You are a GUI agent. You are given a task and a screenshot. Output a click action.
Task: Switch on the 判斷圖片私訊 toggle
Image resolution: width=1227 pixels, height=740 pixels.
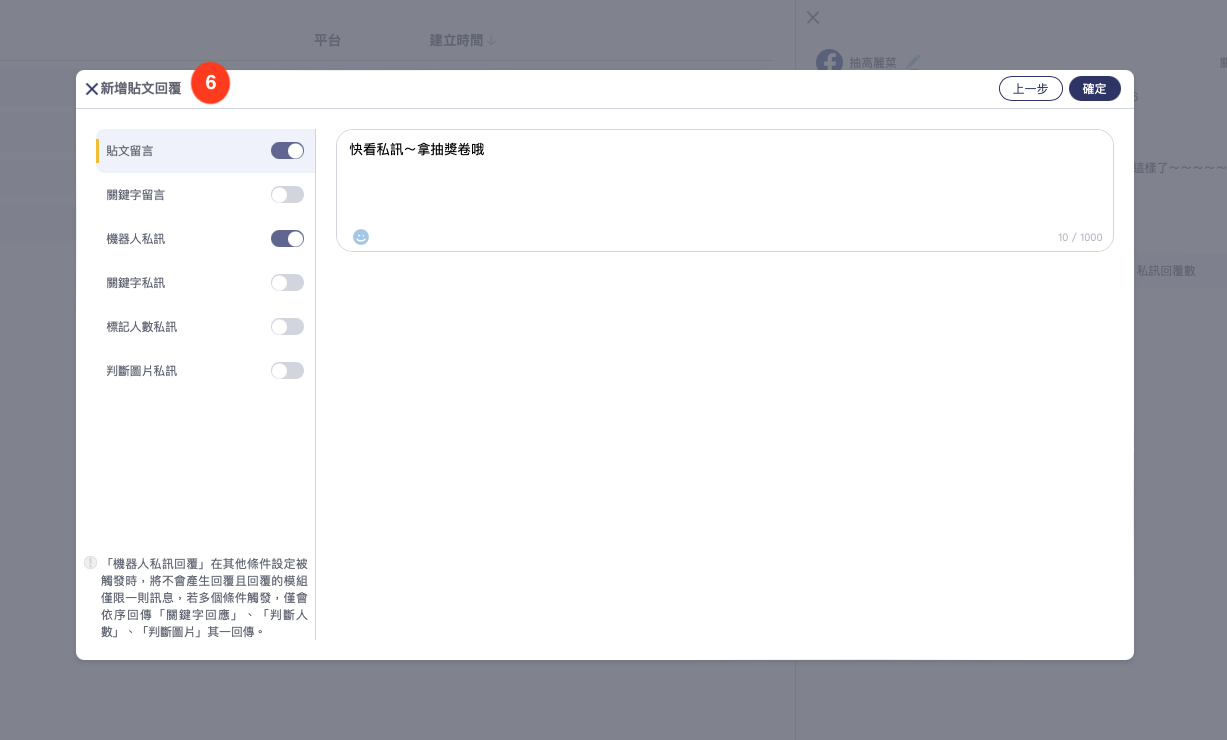[x=287, y=371]
